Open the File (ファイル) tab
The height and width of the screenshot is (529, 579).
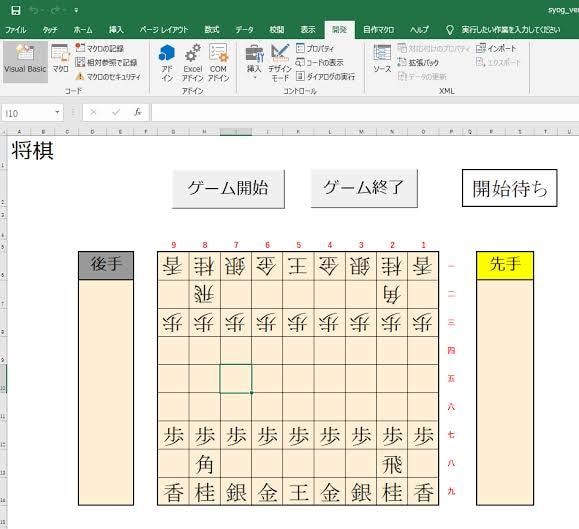[x=16, y=30]
